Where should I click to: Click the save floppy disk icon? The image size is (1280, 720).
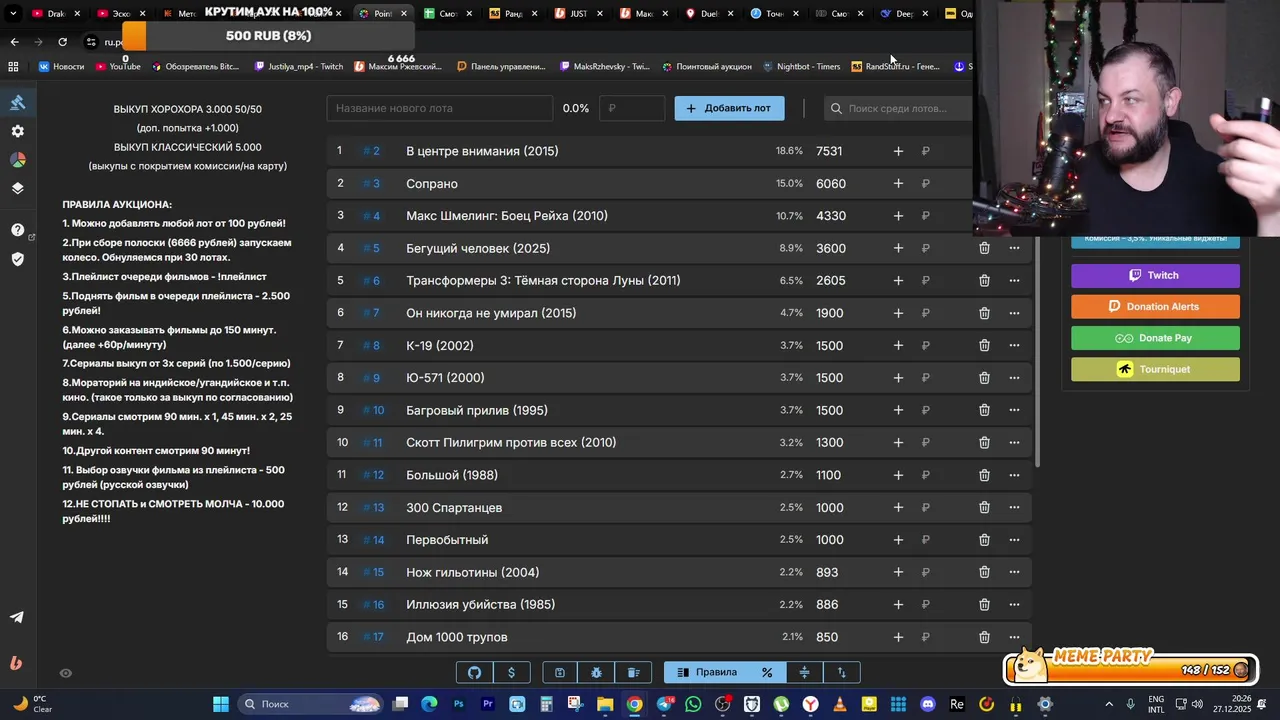coord(560,672)
